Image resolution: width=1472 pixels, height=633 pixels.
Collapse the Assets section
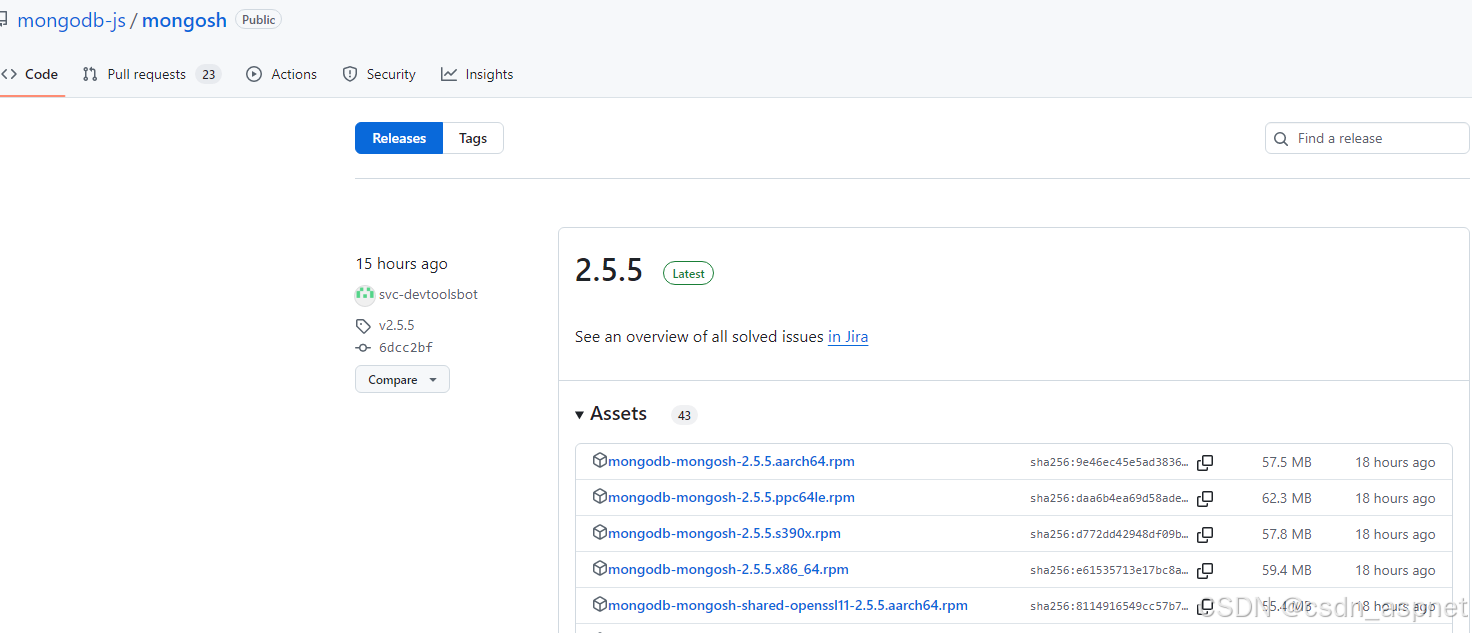point(611,413)
